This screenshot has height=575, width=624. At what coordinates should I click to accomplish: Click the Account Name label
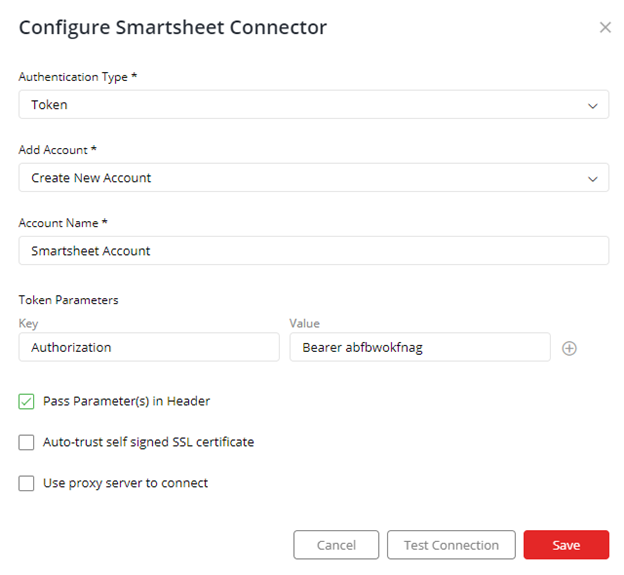point(63,223)
